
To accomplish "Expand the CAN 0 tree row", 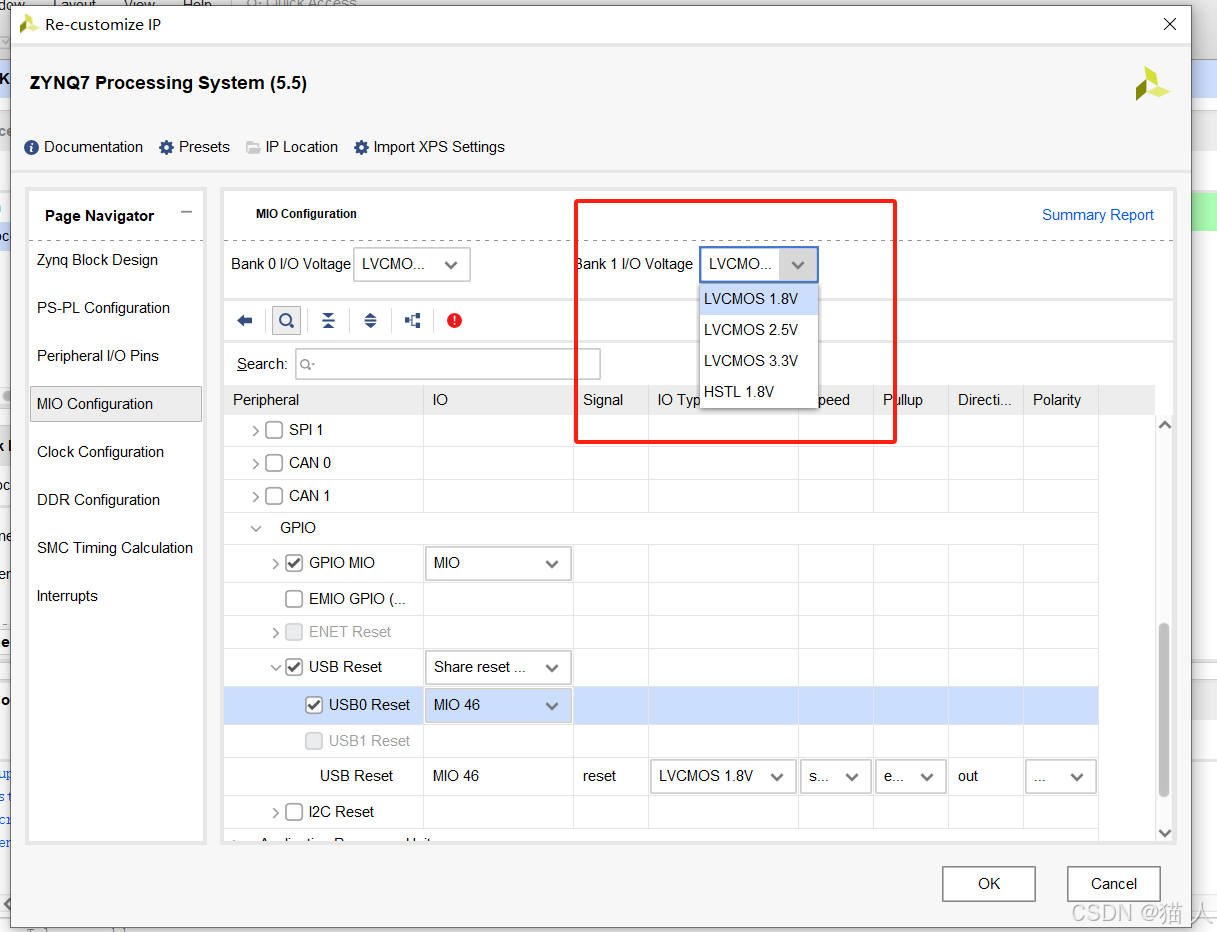I will [x=256, y=463].
